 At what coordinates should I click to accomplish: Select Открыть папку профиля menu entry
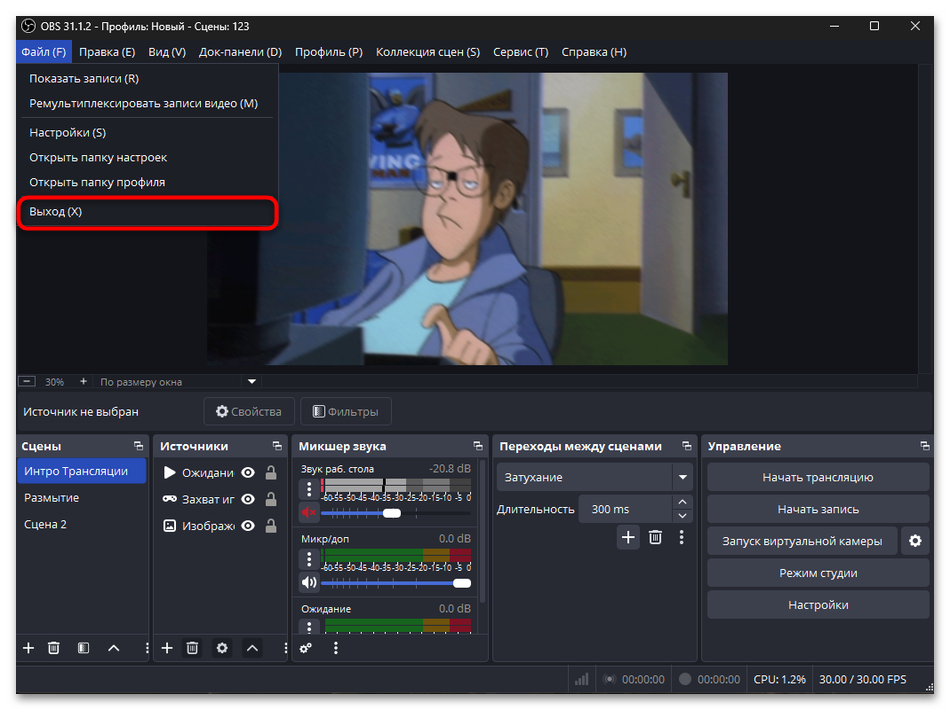tap(147, 182)
